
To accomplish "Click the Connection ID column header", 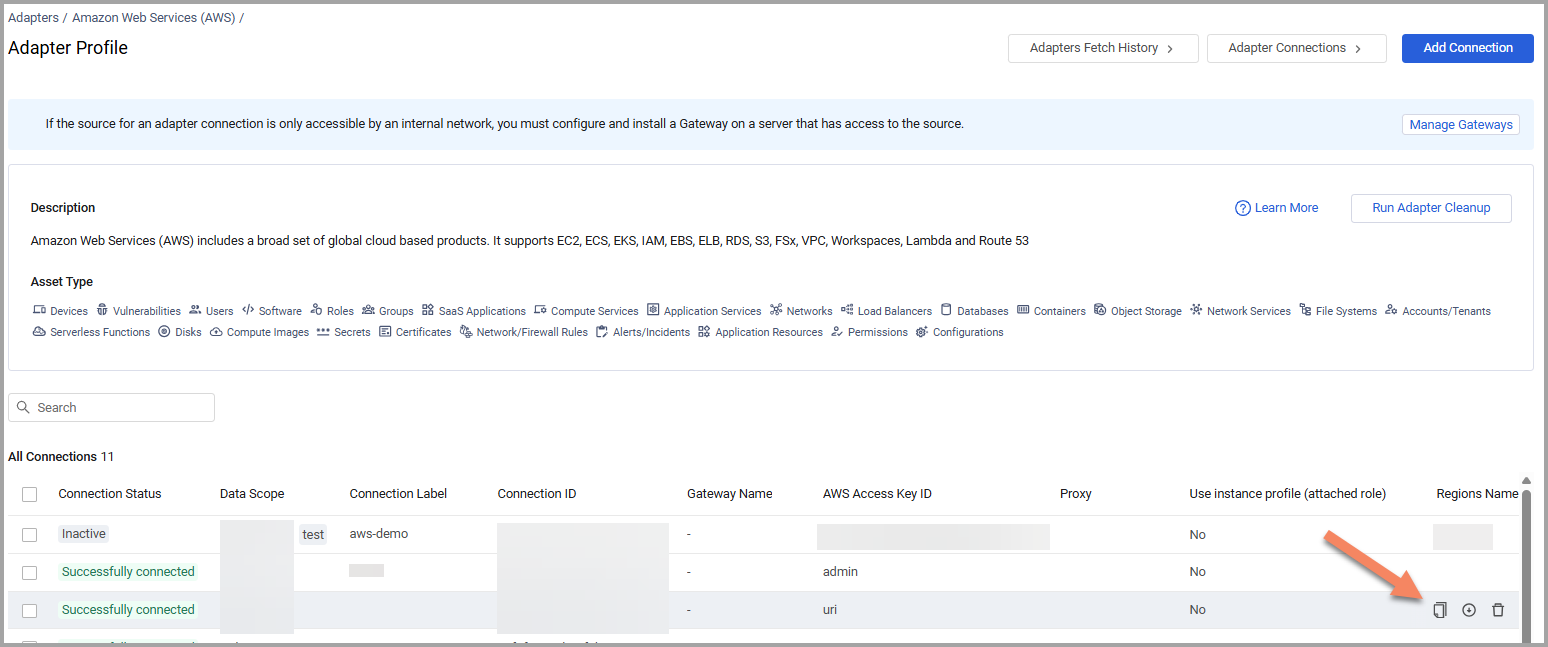I will (537, 494).
